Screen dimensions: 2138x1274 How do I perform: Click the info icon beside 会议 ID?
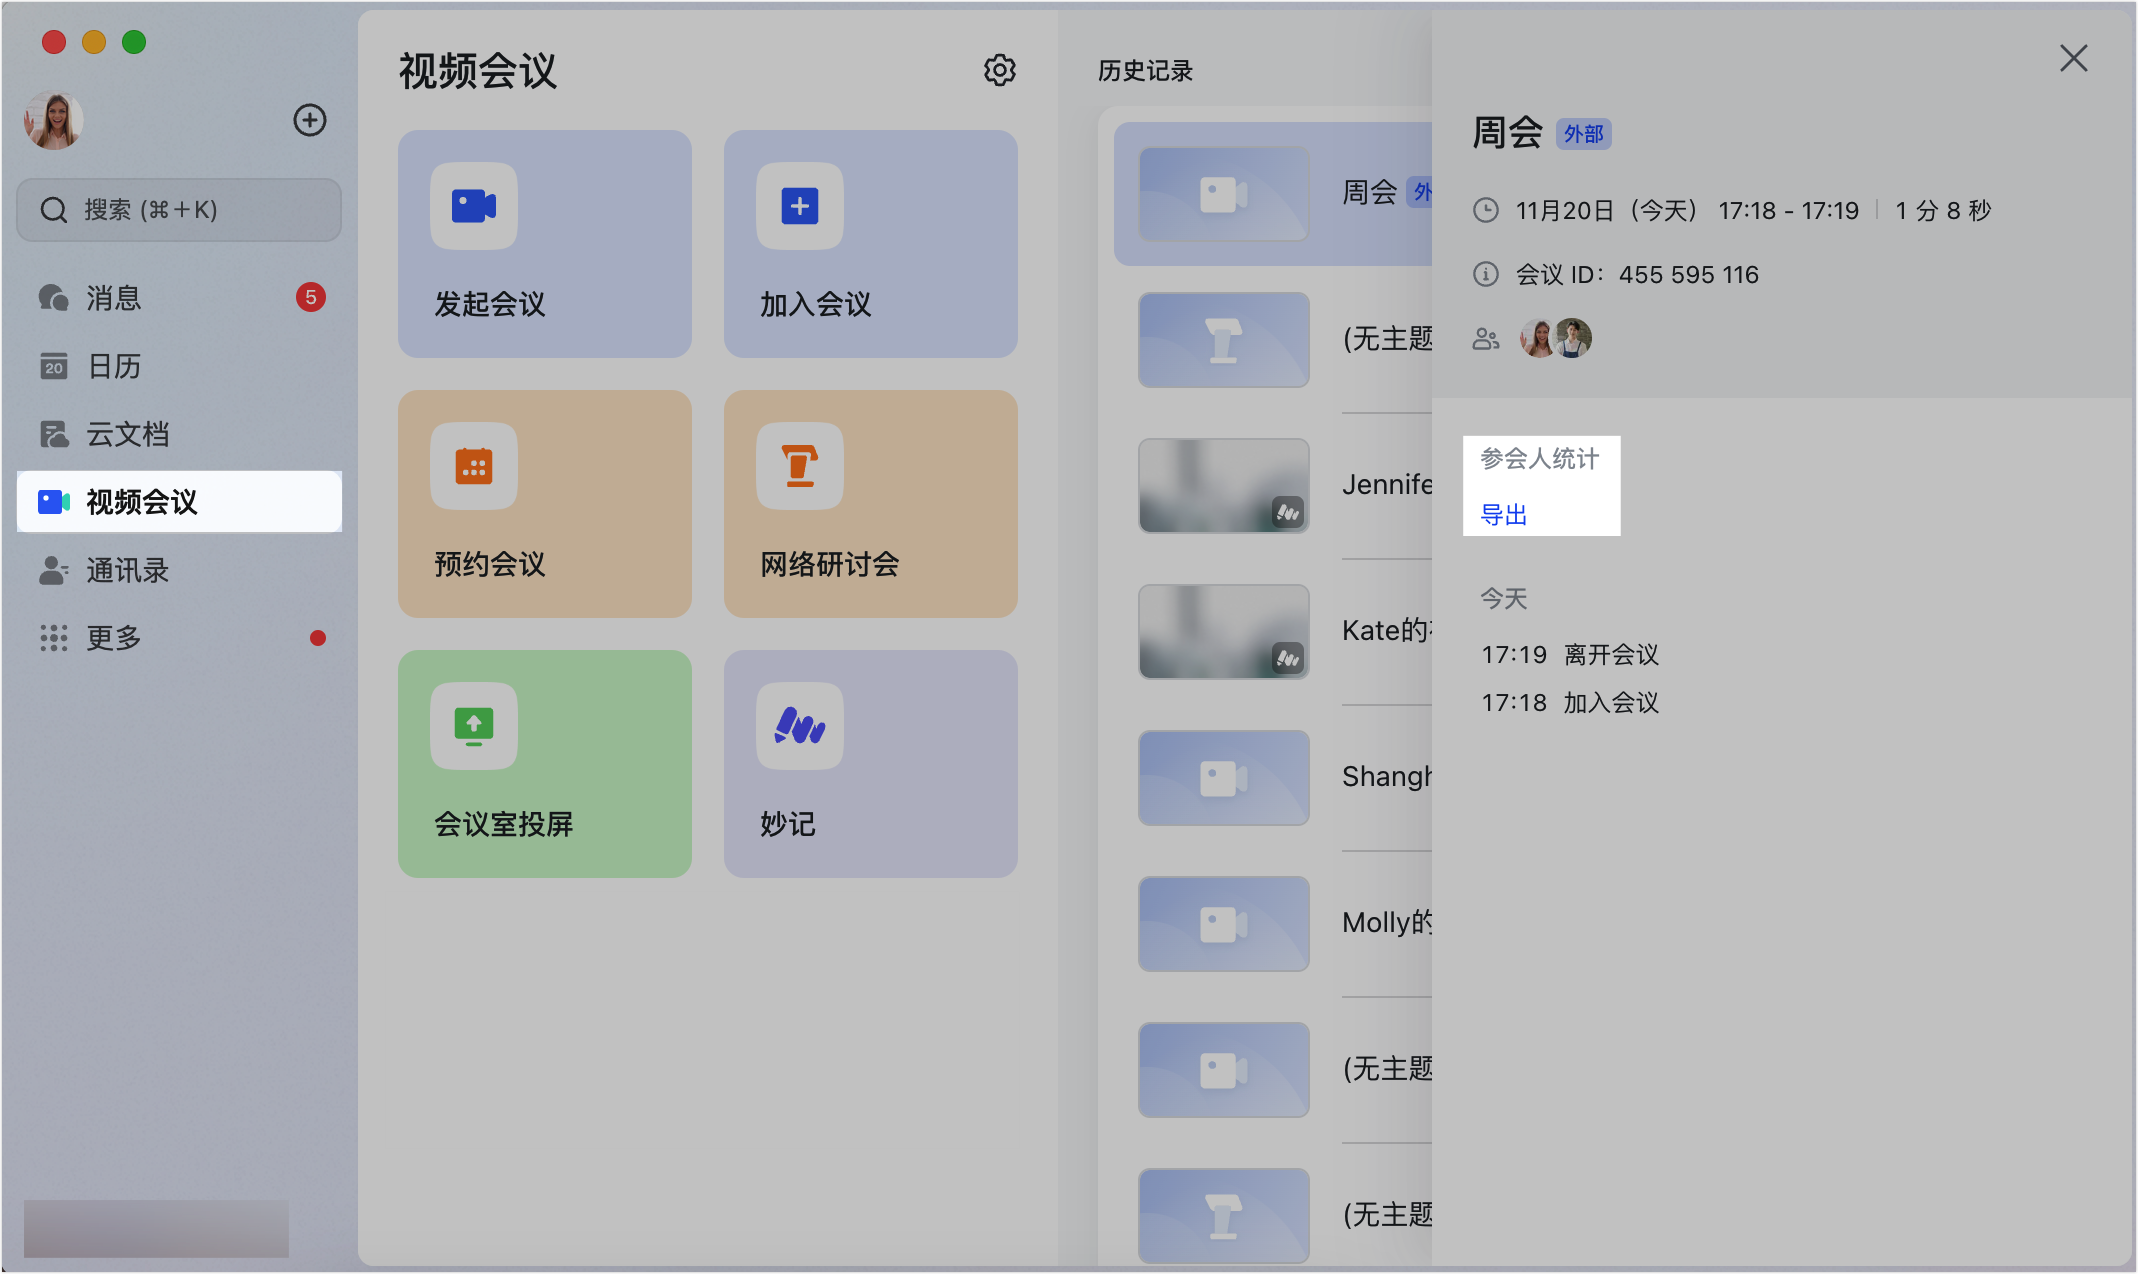pos(1486,274)
